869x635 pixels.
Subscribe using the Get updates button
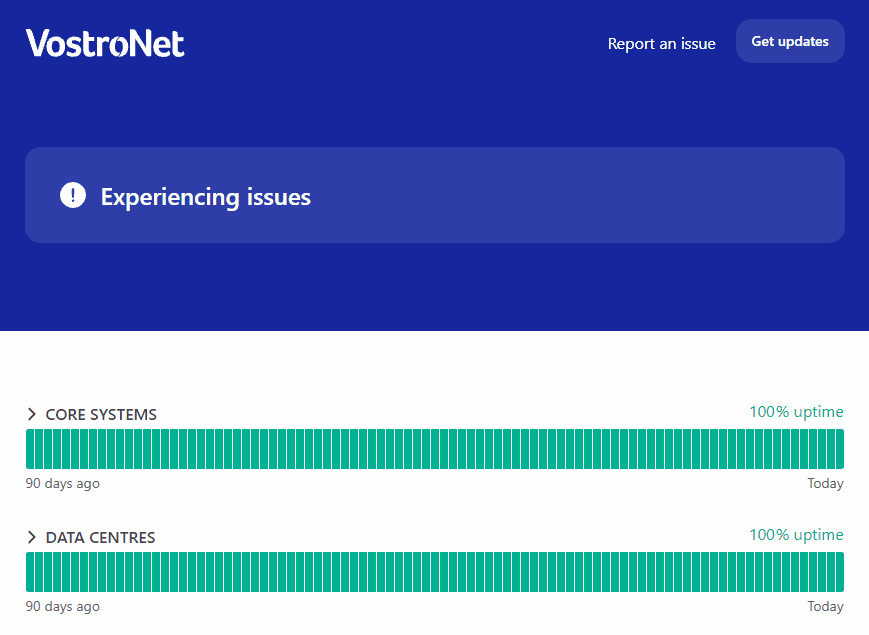790,41
